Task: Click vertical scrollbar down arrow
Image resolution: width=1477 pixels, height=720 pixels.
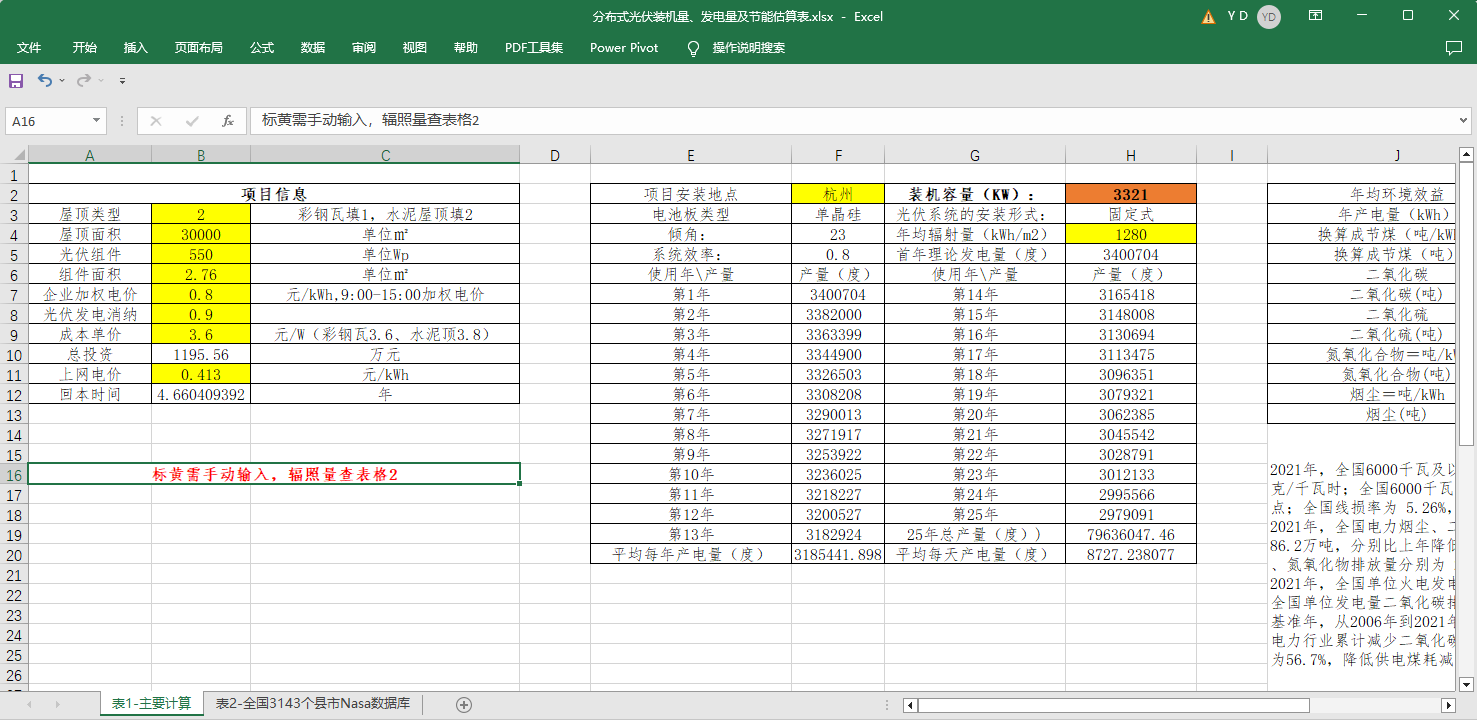Action: click(1467, 684)
